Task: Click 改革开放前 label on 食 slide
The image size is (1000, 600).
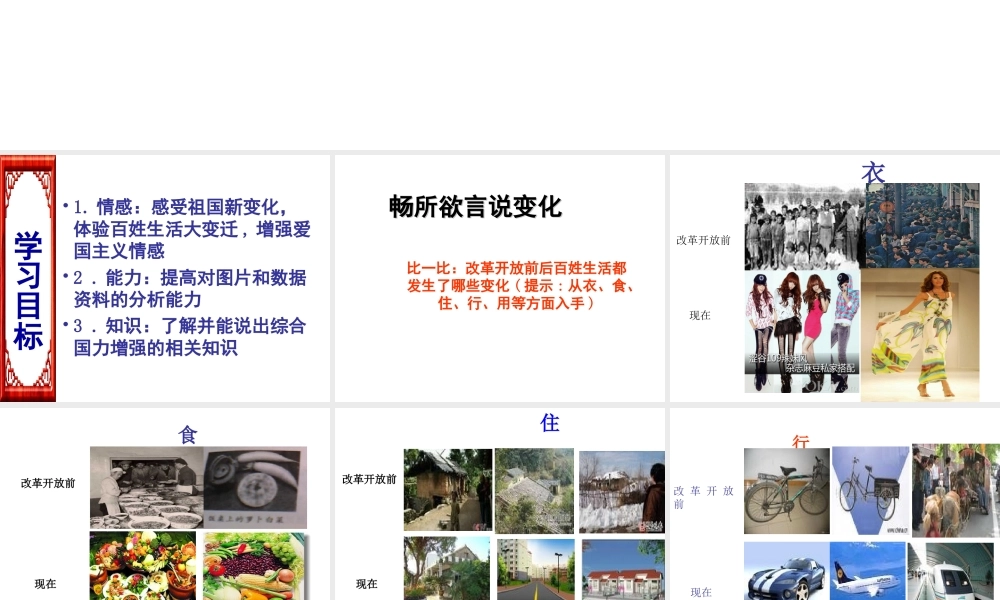Action: [x=48, y=483]
